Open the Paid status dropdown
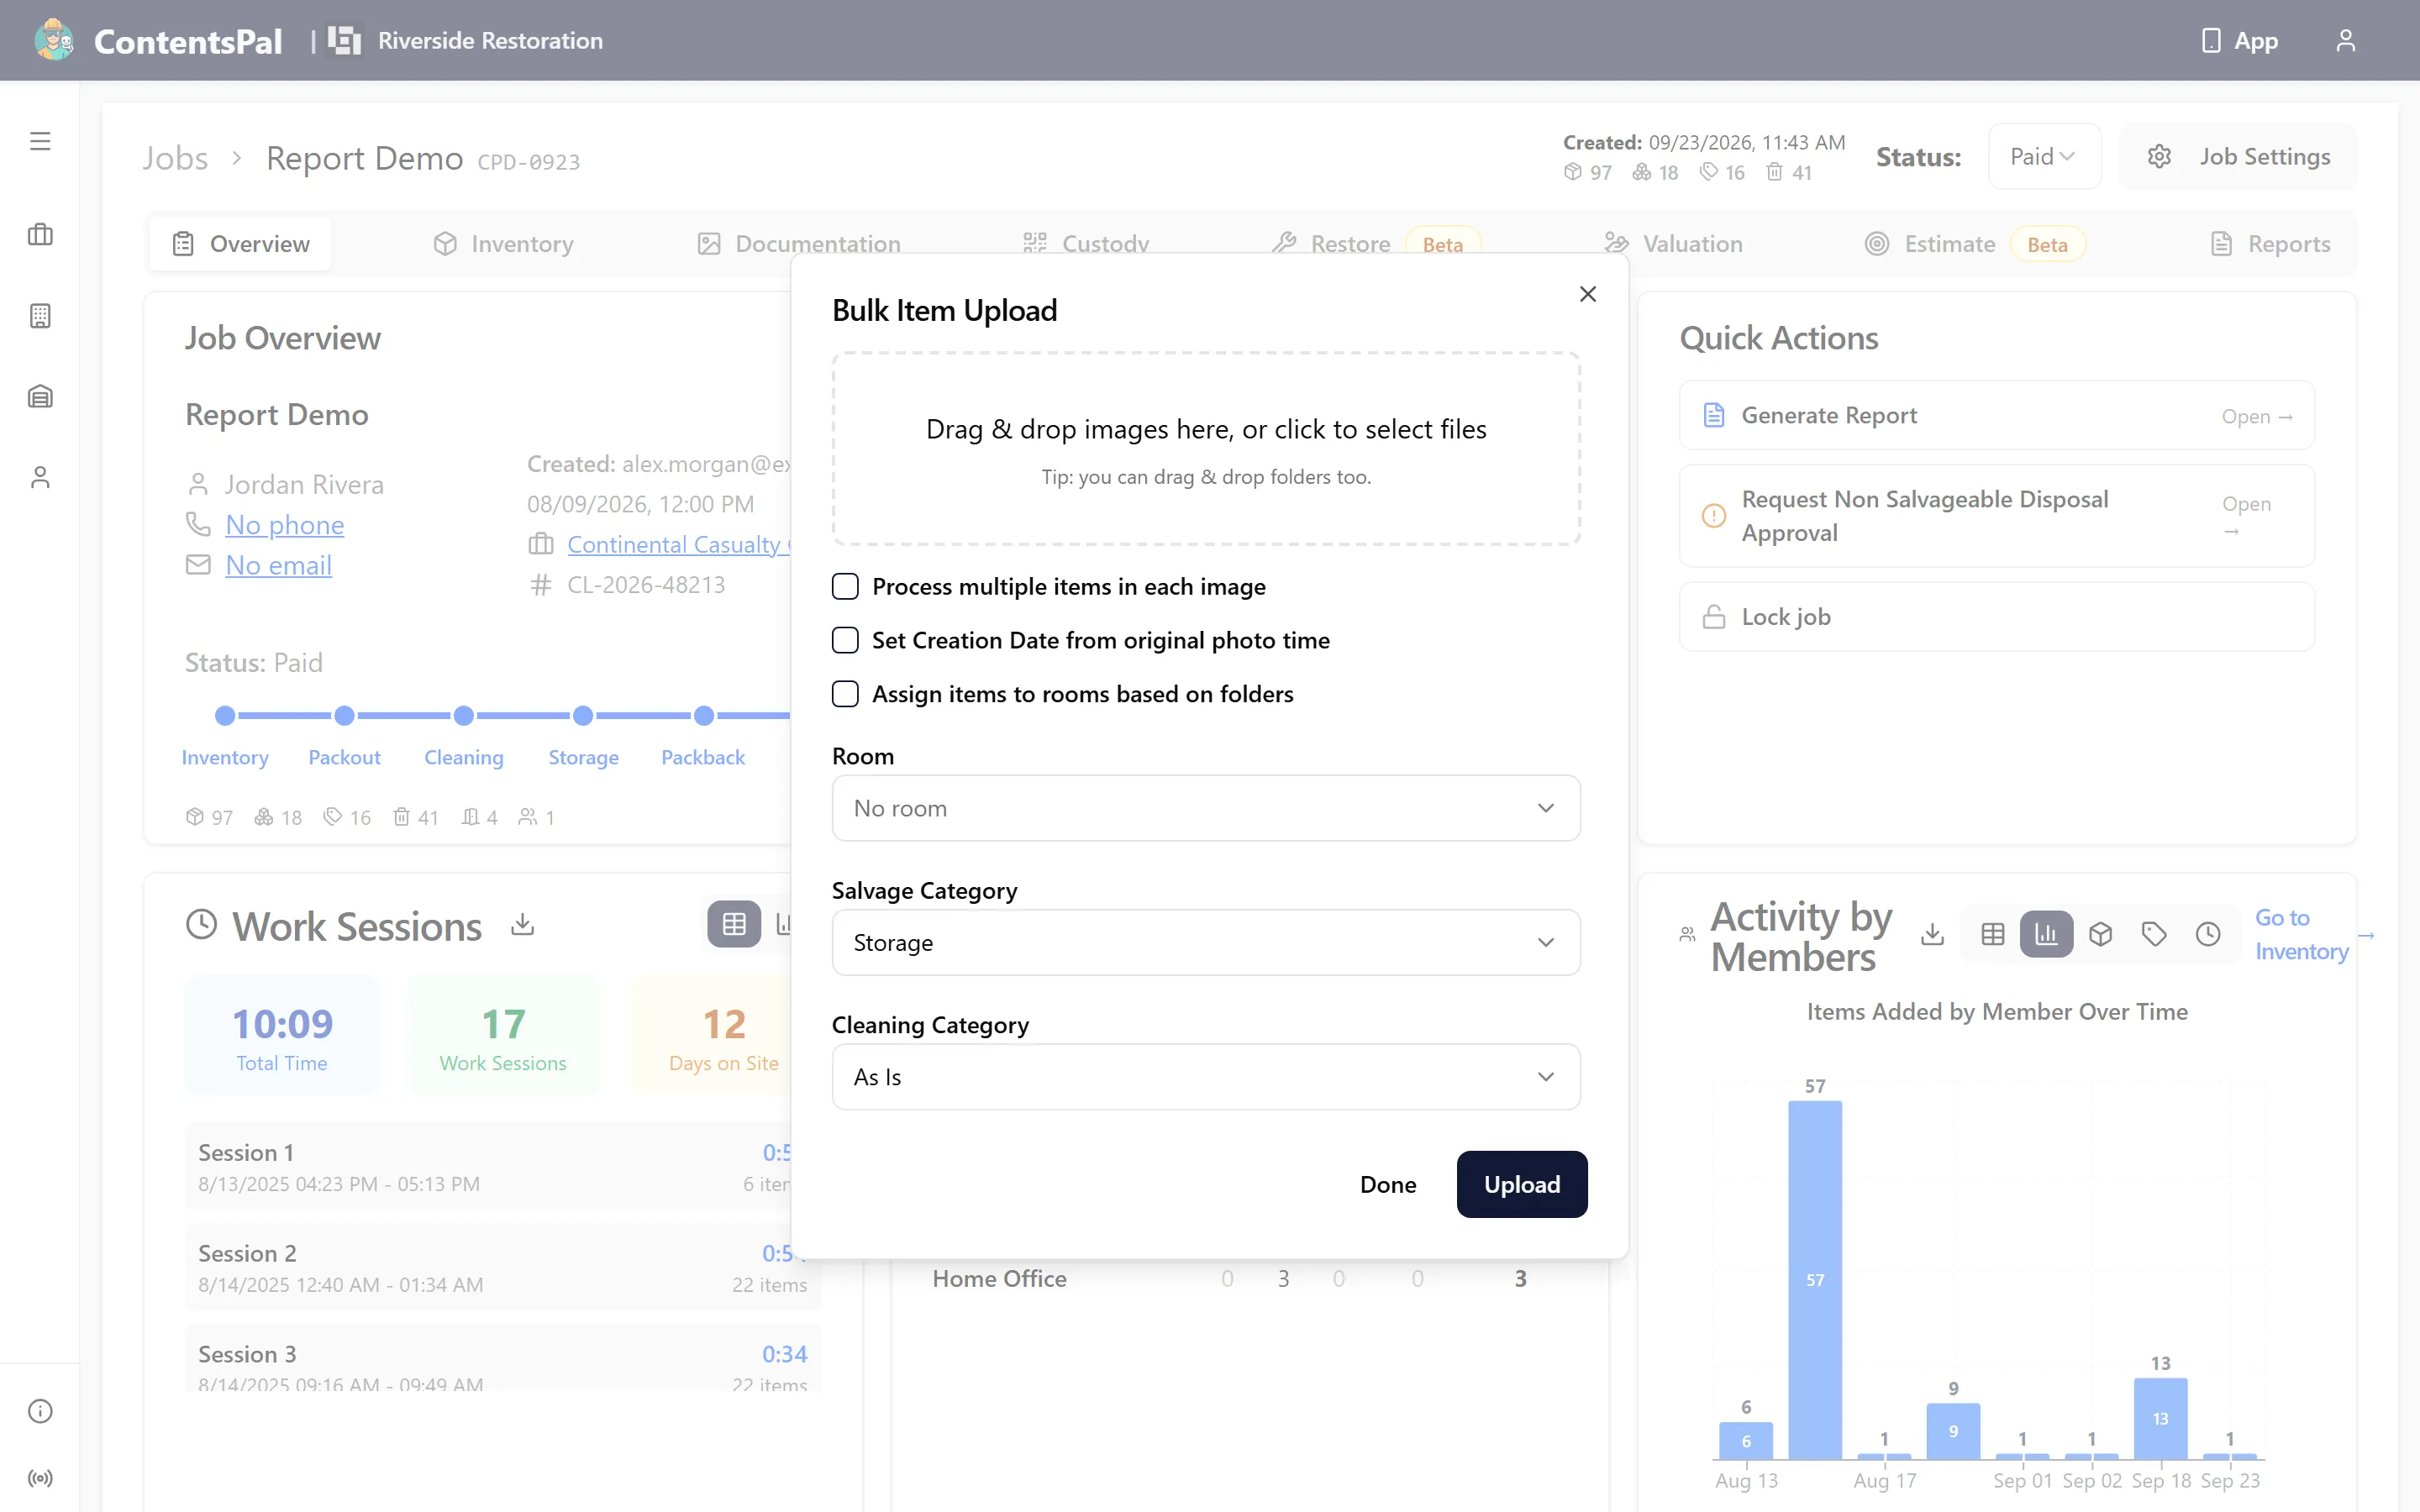 2044,157
